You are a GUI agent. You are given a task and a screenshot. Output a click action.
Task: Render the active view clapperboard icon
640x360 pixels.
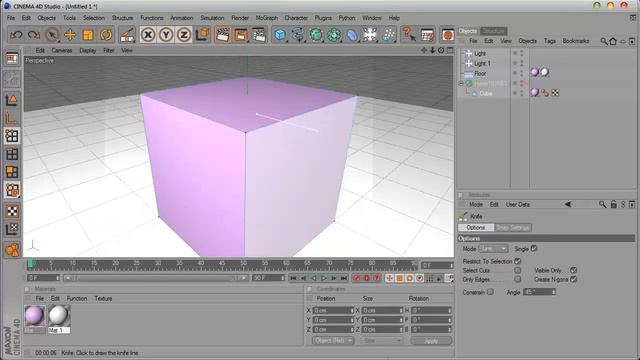(222, 35)
